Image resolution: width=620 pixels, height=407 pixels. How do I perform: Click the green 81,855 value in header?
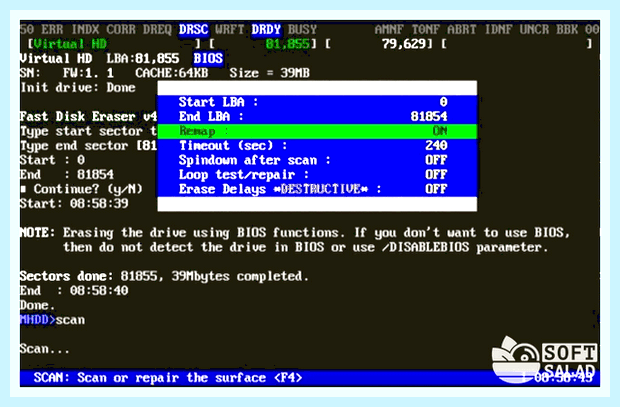[x=287, y=44]
